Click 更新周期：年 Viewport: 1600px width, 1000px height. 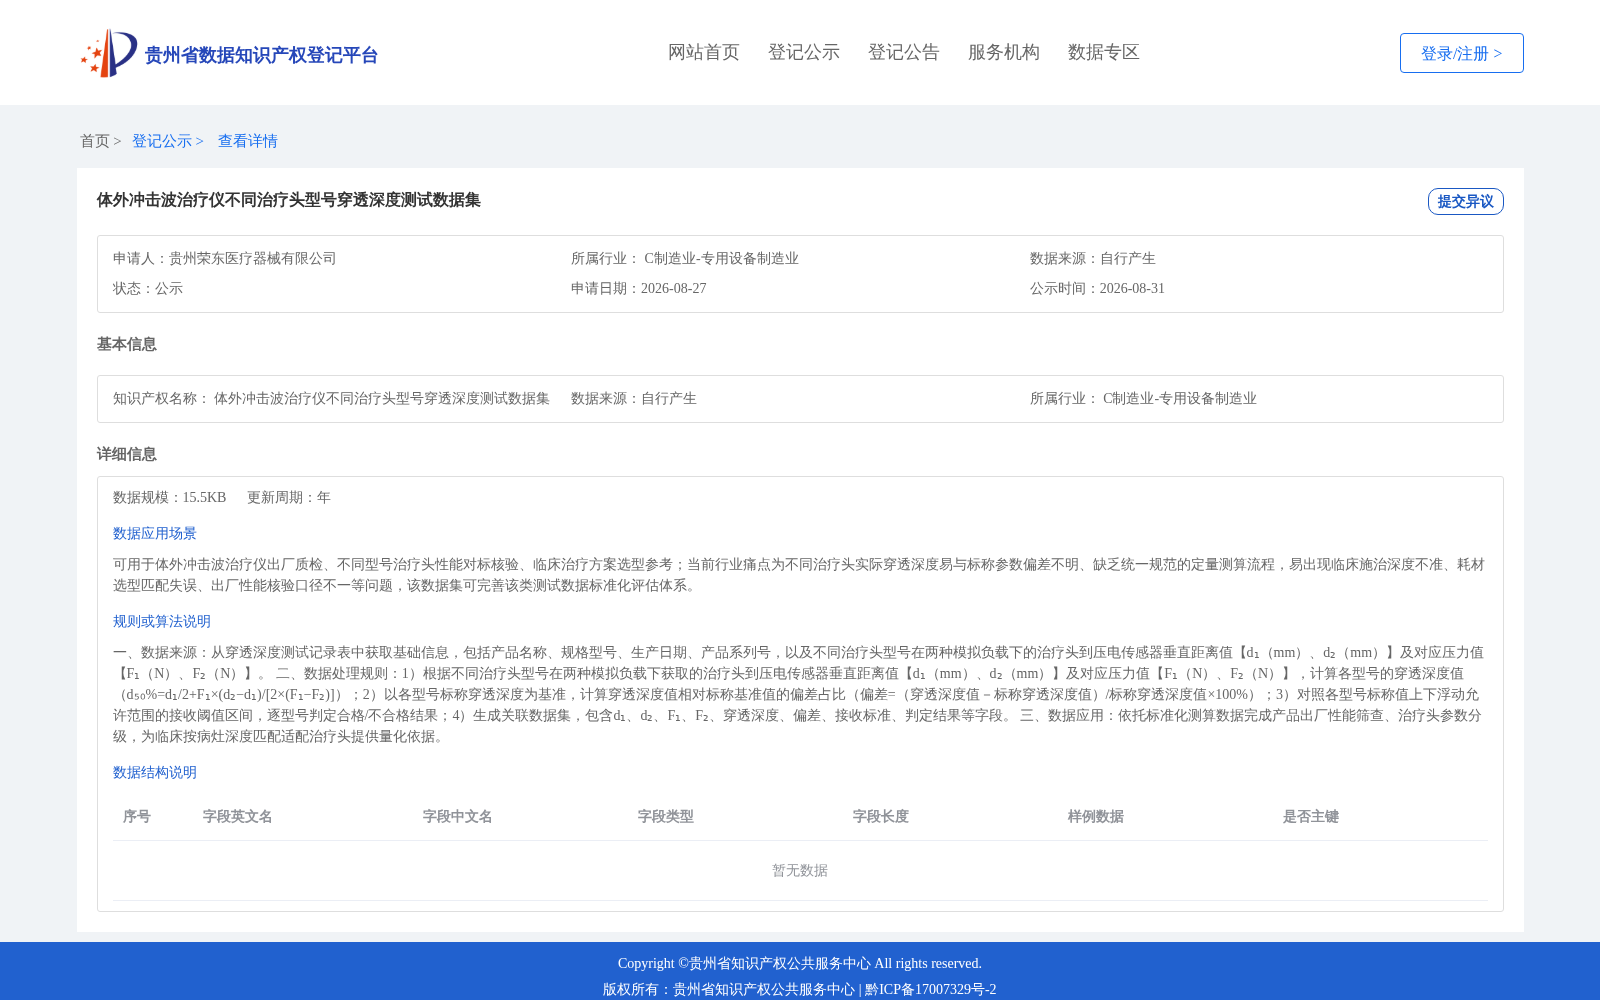click(x=289, y=497)
